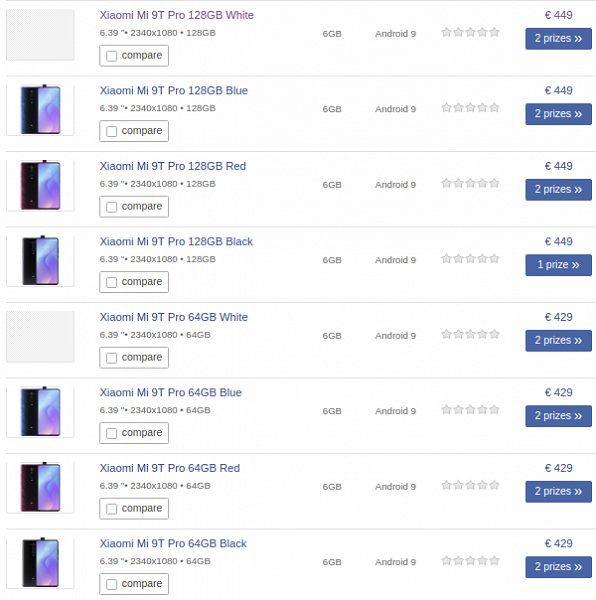Show 2 prizes for Mi 9T Pro 128GB Blue
Viewport: 596px width, 600px height.
pos(558,114)
